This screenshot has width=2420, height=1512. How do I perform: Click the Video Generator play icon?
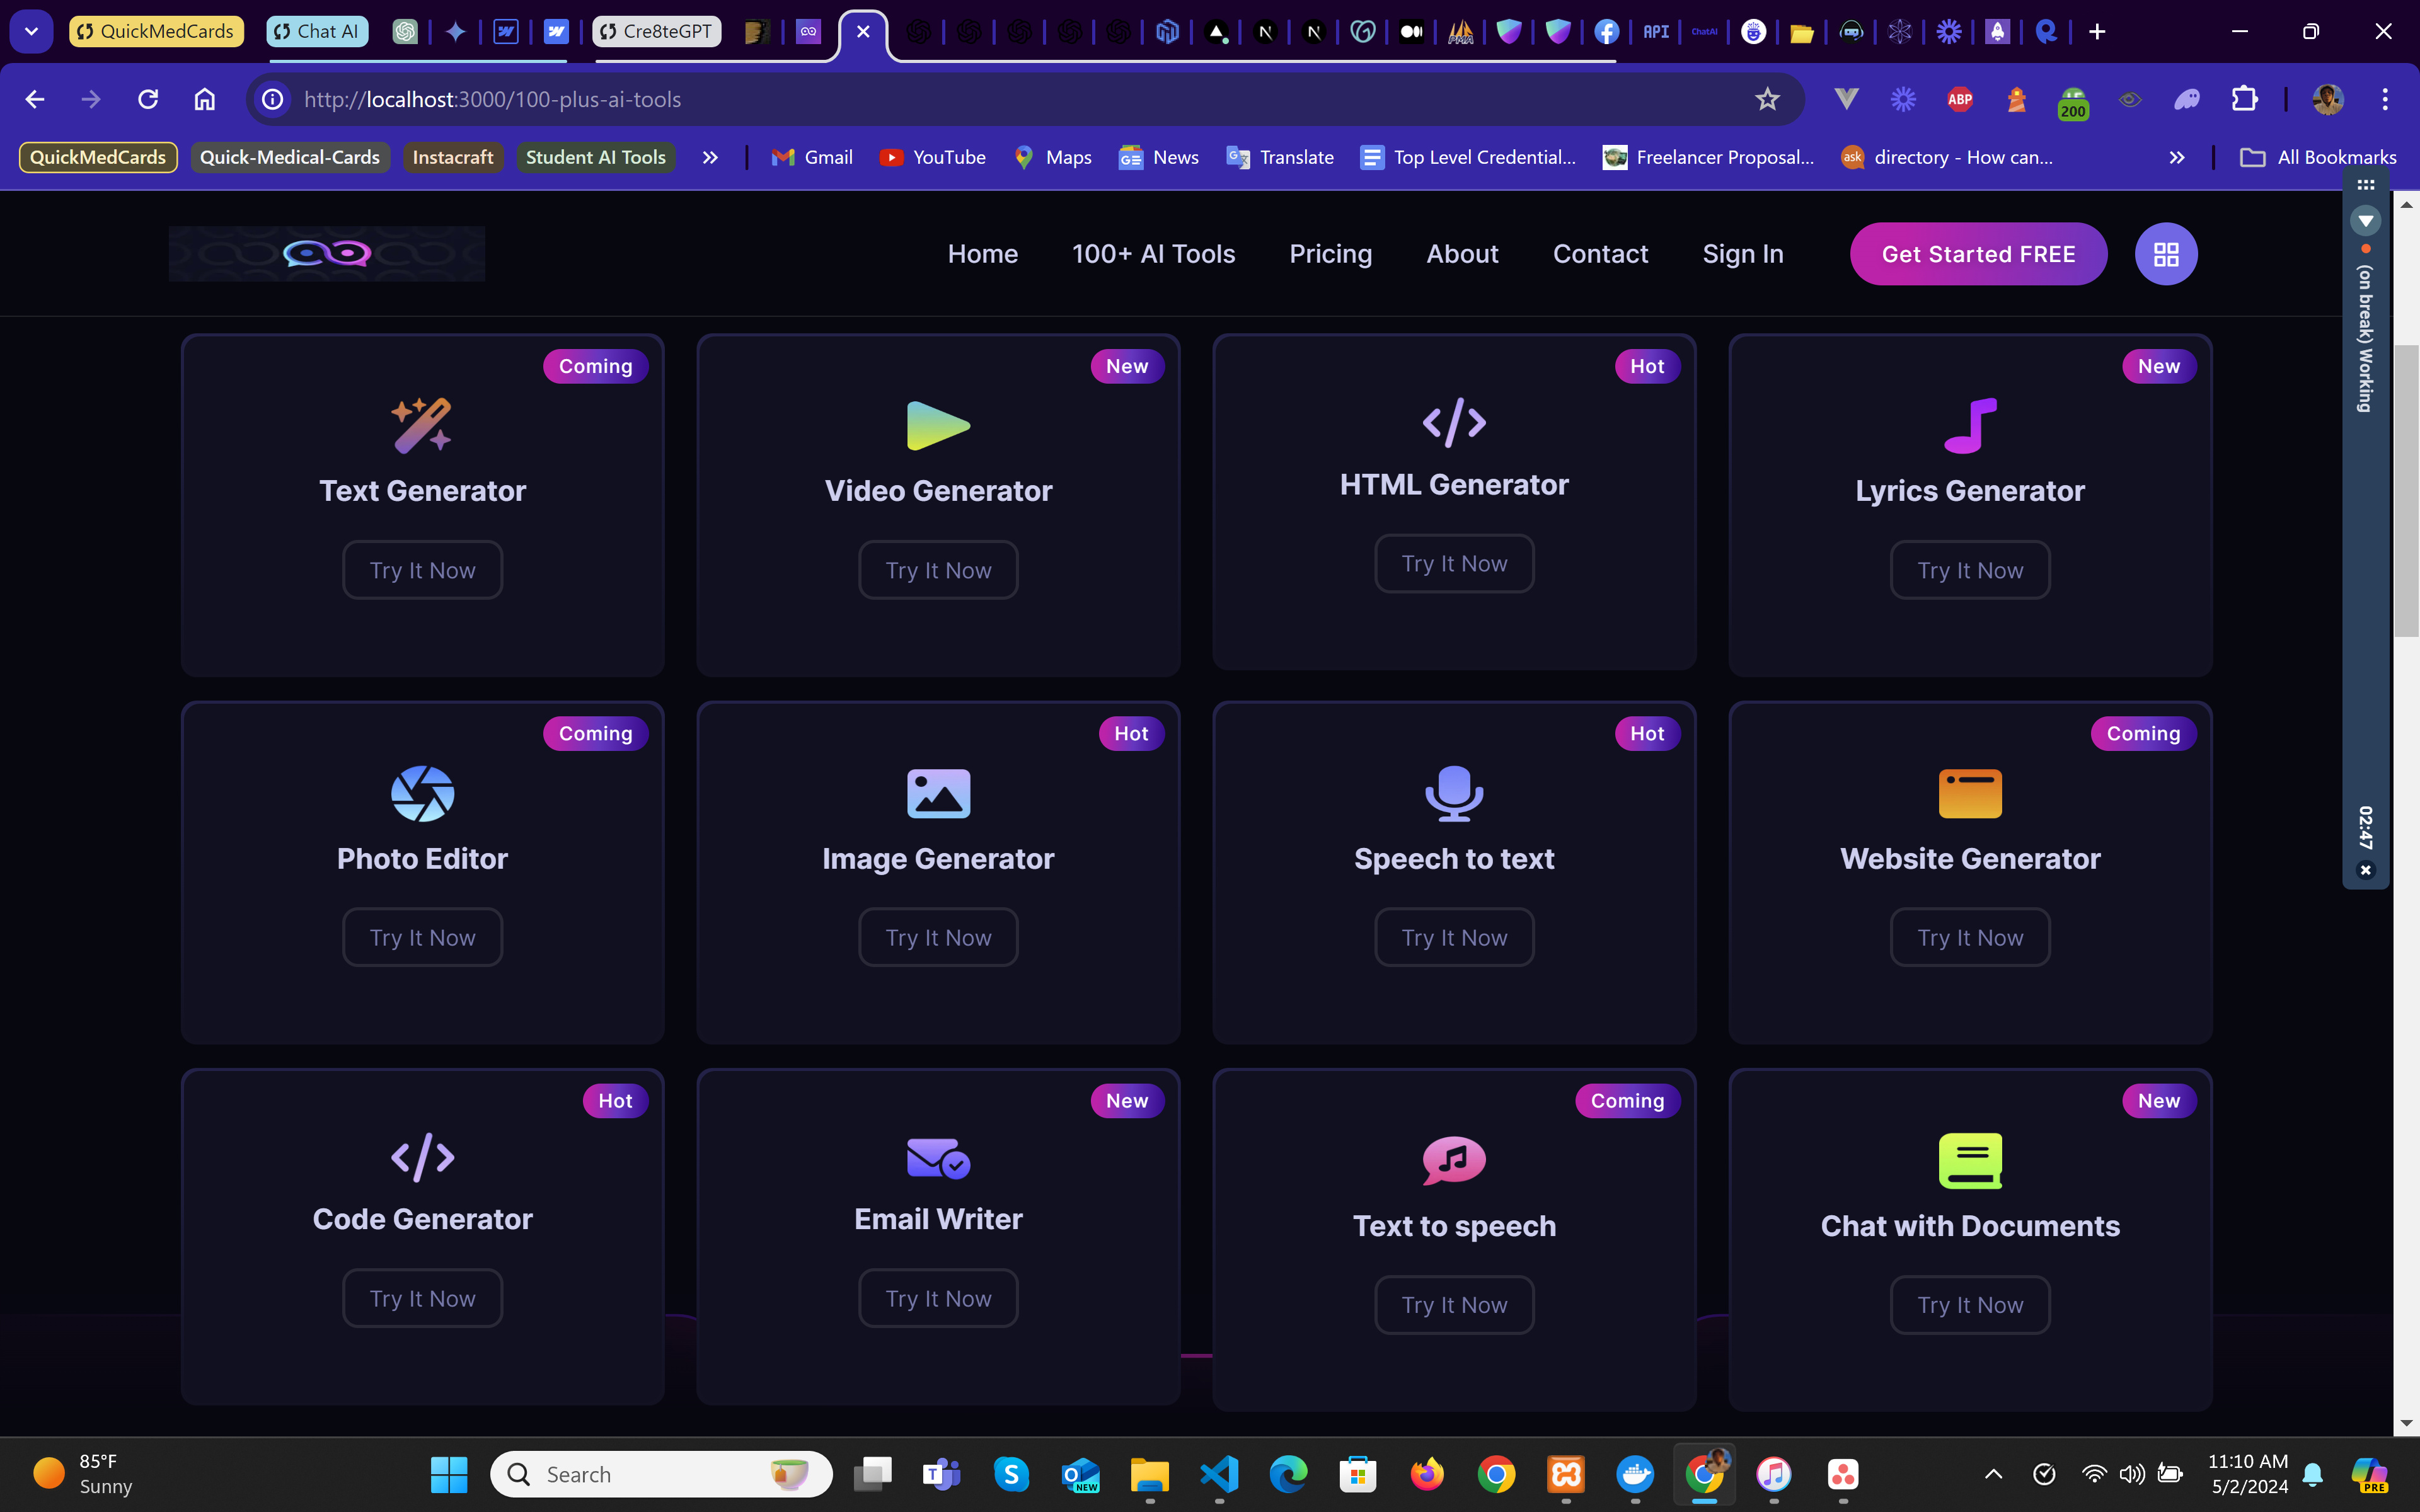[938, 425]
